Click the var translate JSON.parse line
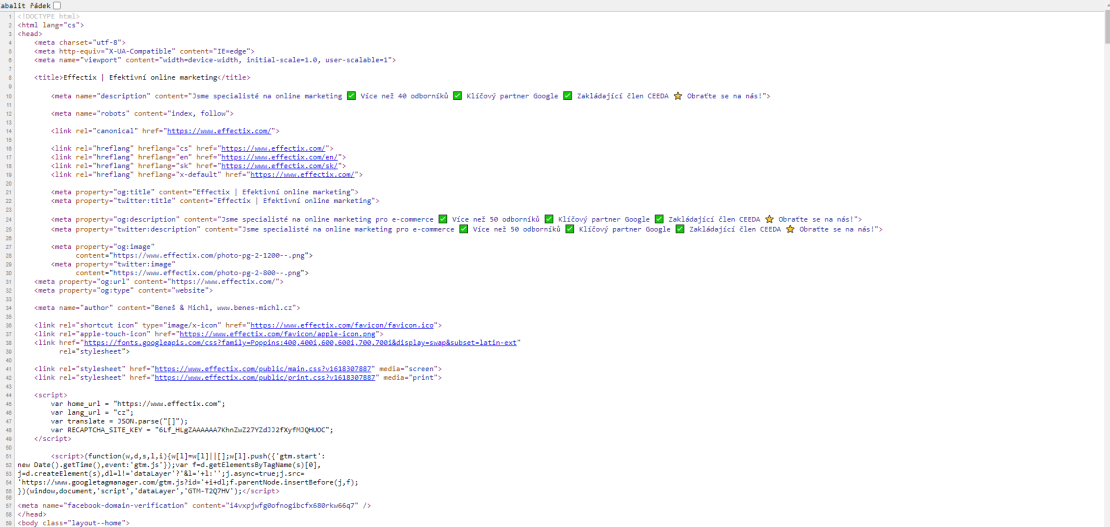1110x527 pixels. coord(119,421)
